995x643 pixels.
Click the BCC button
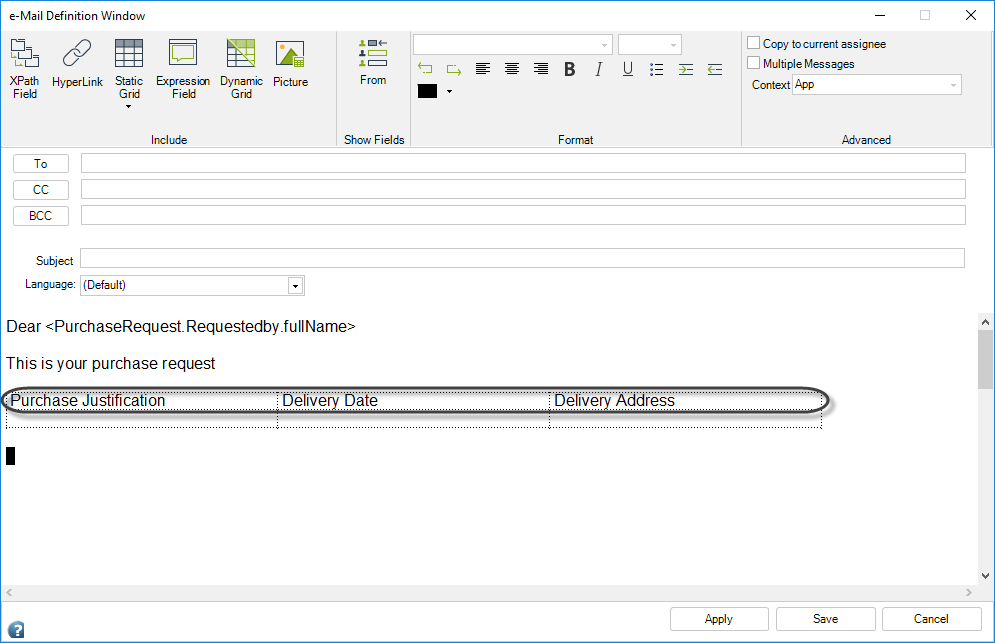[x=41, y=216]
